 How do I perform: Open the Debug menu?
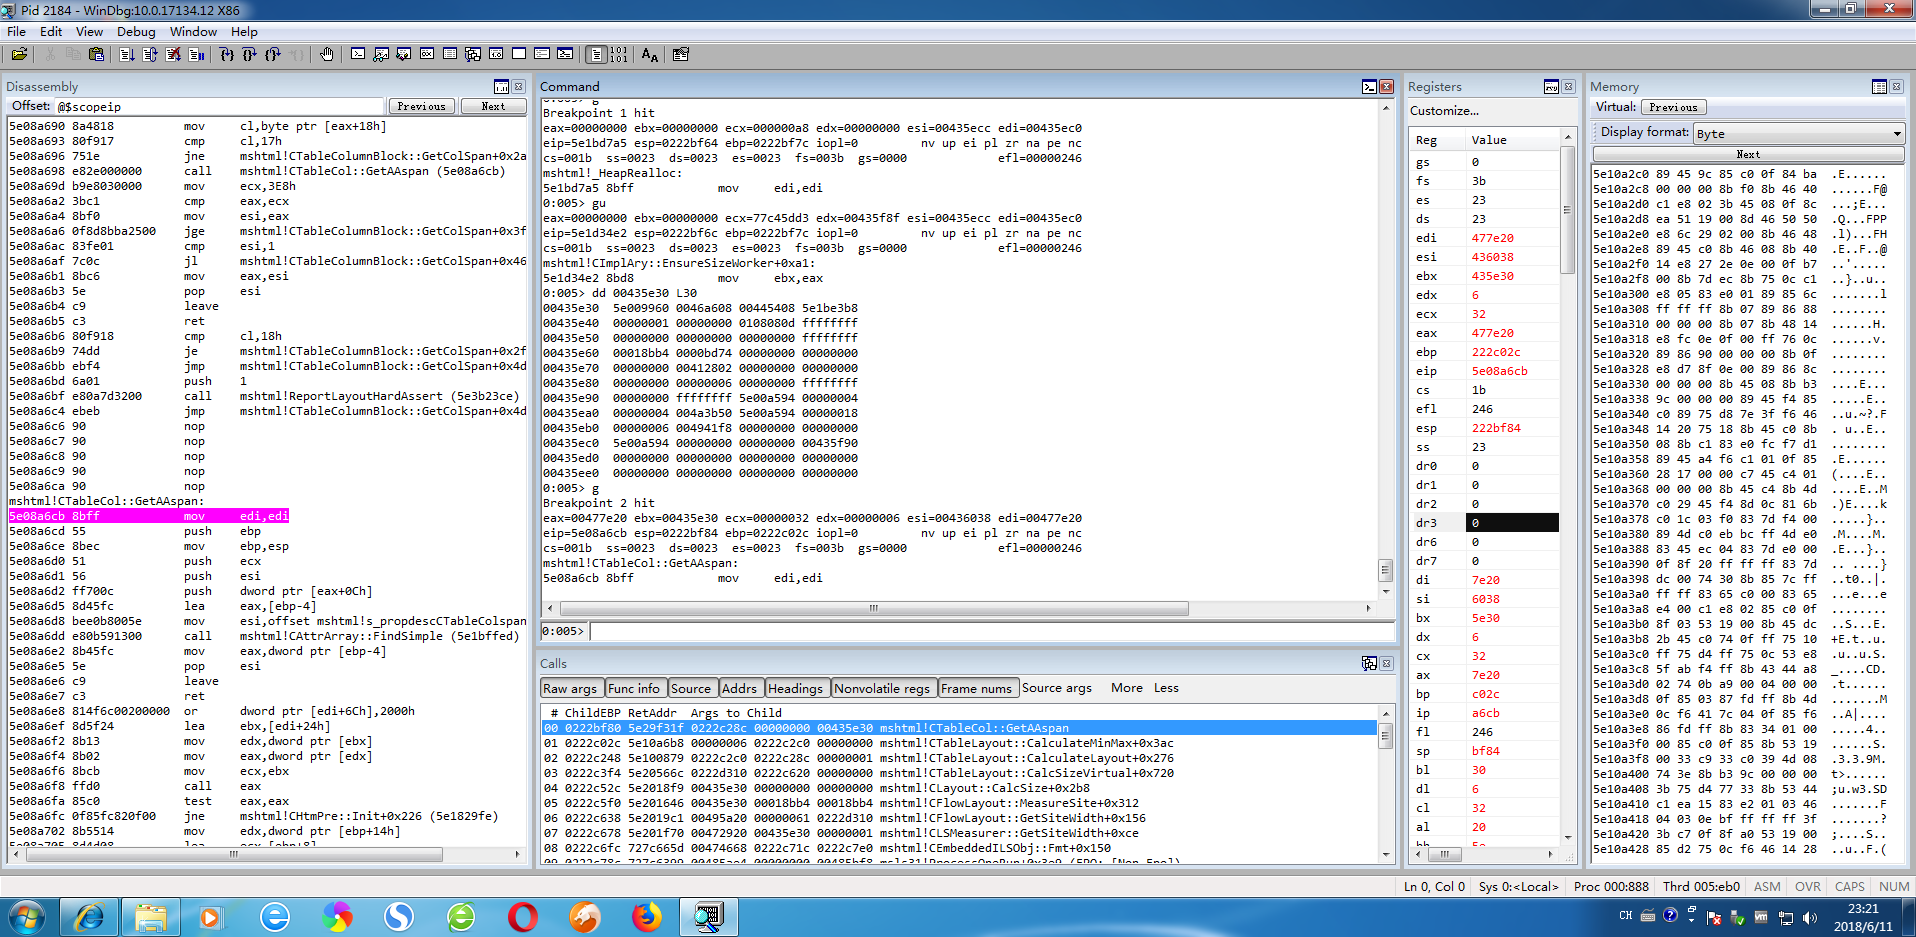pyautogui.click(x=136, y=31)
